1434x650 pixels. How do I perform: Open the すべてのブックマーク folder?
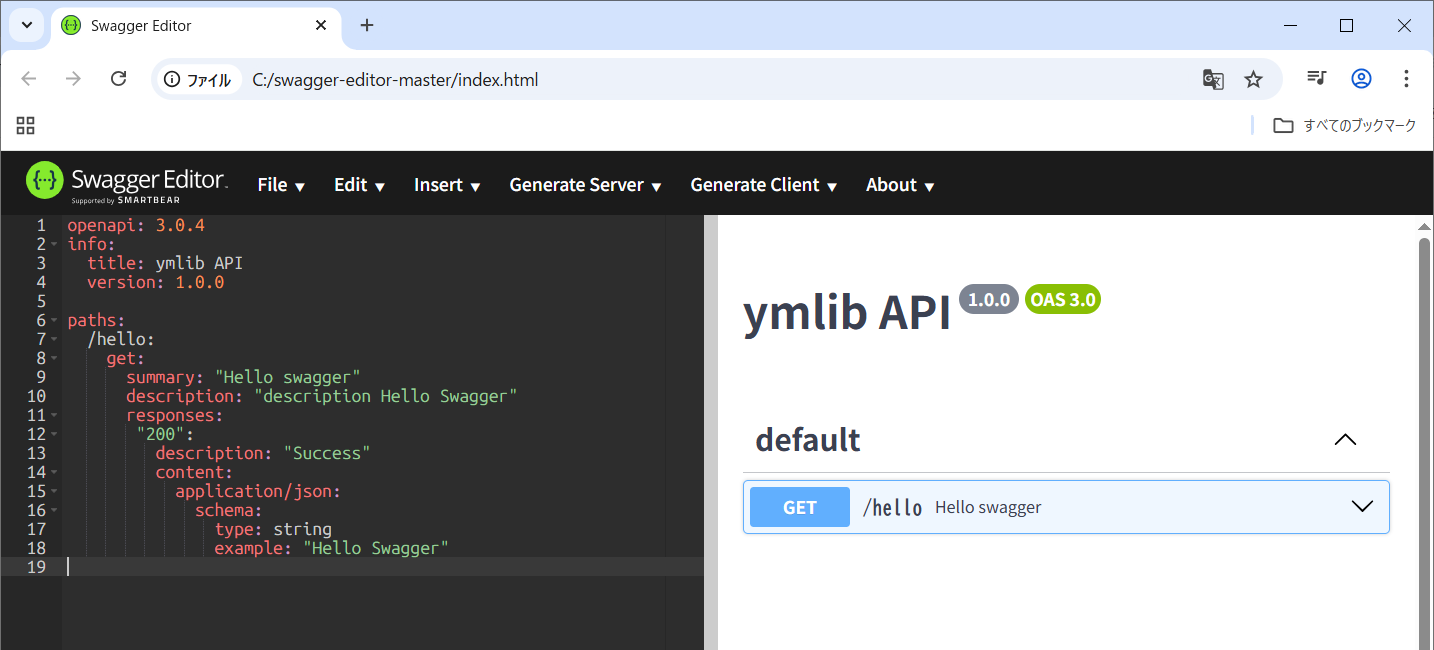(1345, 125)
